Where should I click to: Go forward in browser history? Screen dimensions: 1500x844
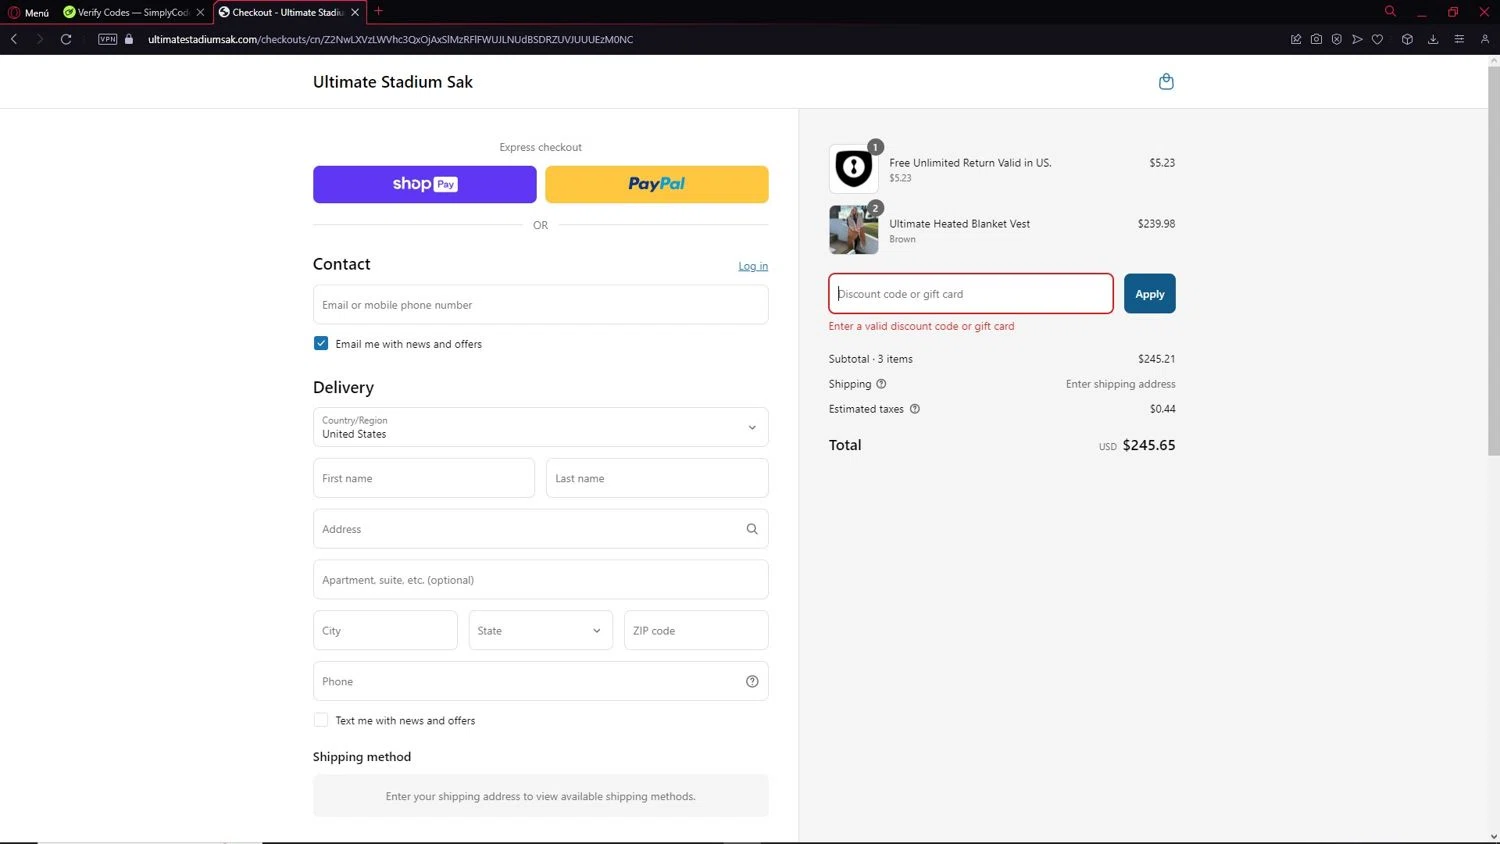40,39
